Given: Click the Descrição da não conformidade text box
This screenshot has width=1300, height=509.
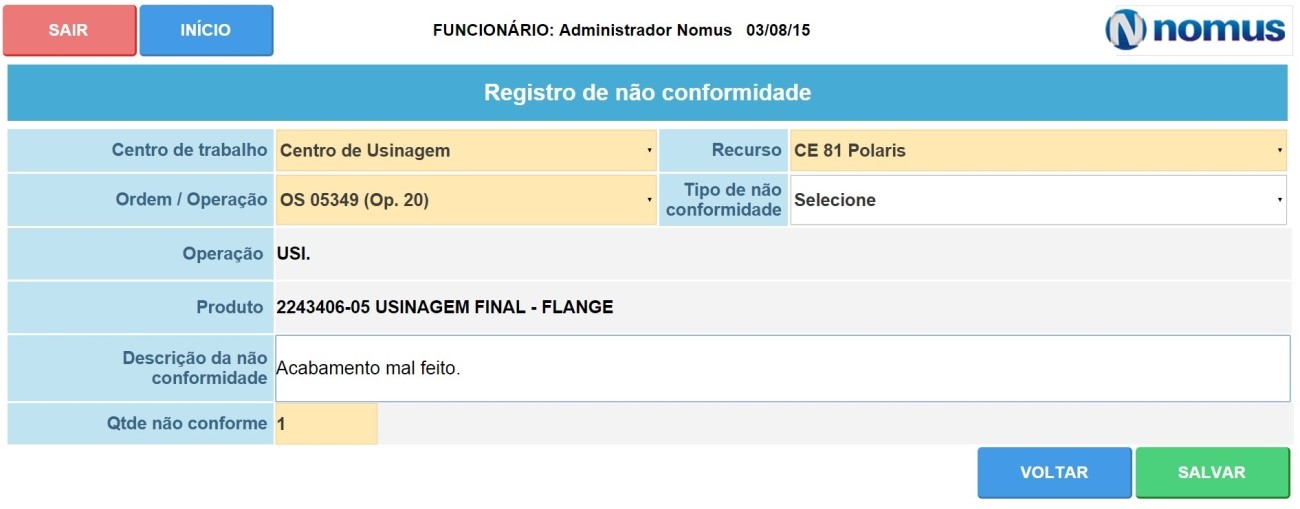Looking at the screenshot, I should tap(783, 368).
